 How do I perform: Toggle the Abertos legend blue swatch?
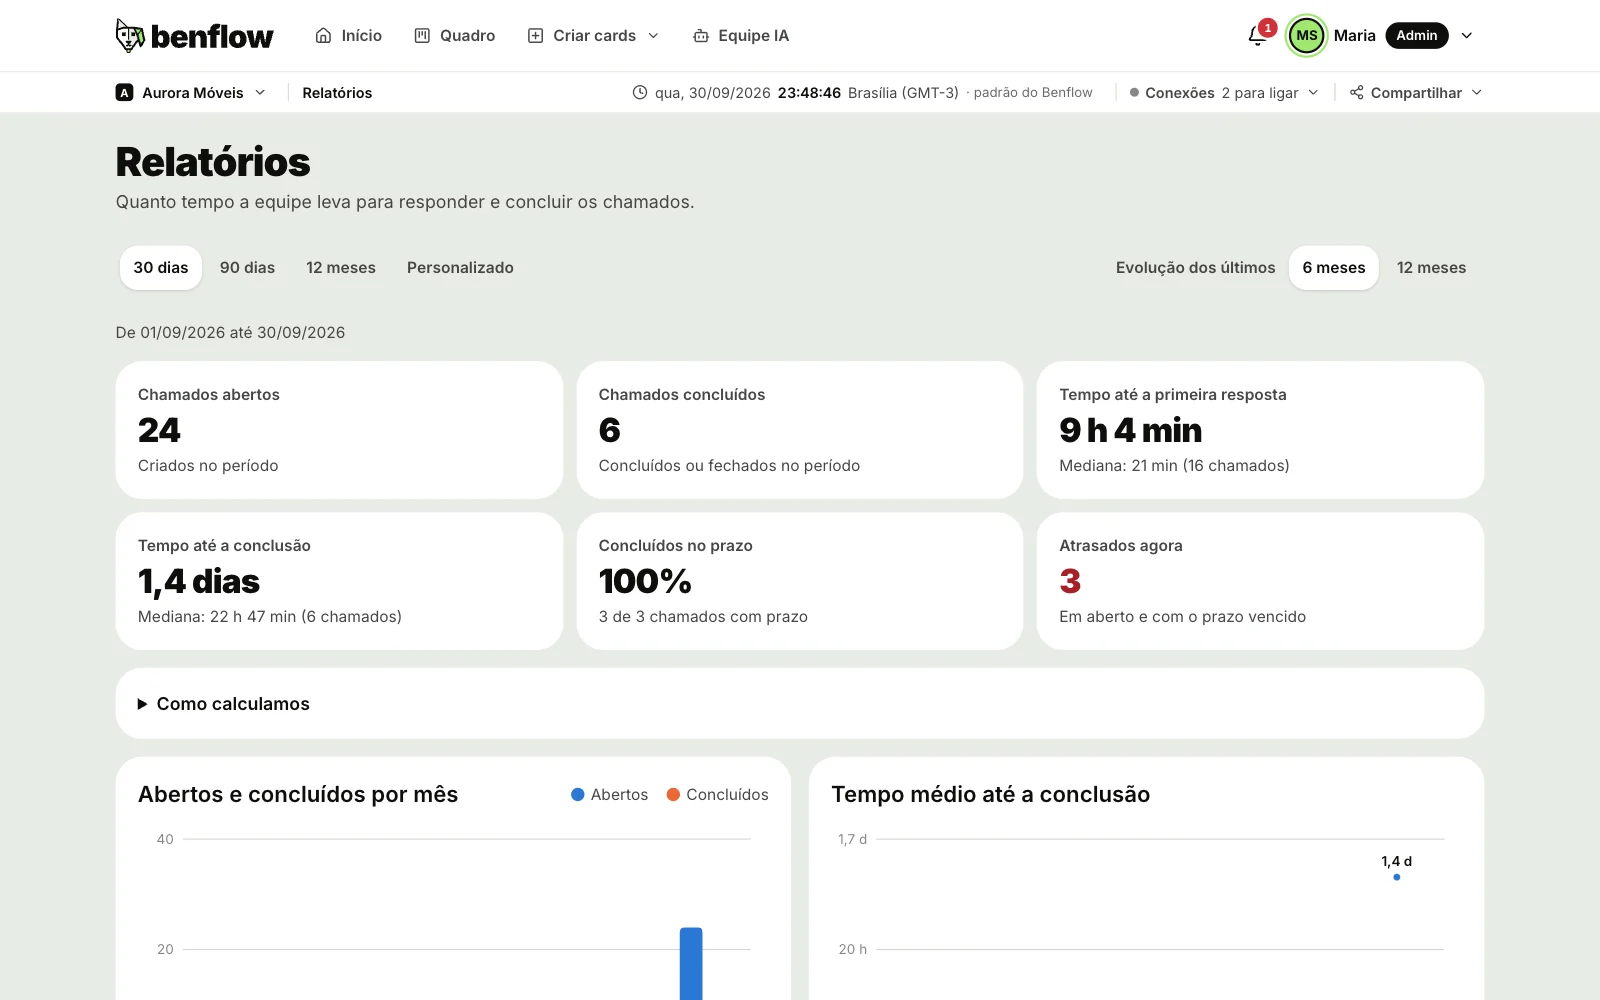pyautogui.click(x=577, y=795)
